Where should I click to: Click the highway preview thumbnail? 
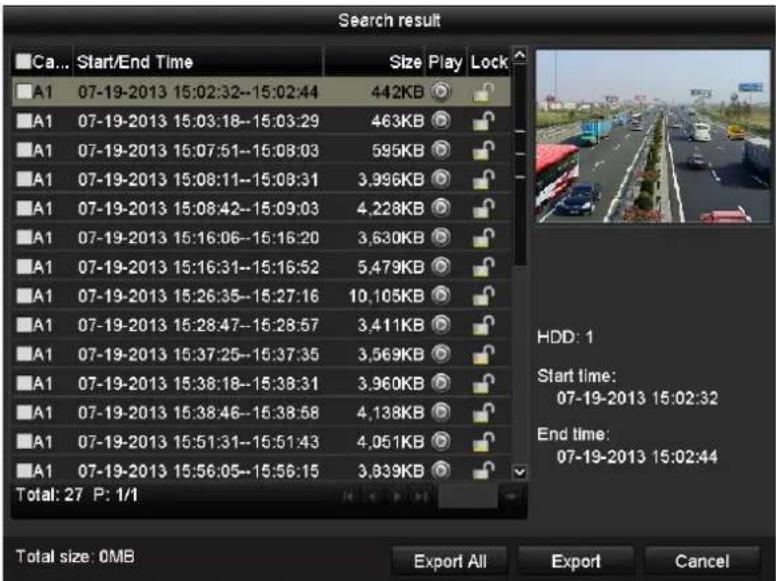click(653, 136)
